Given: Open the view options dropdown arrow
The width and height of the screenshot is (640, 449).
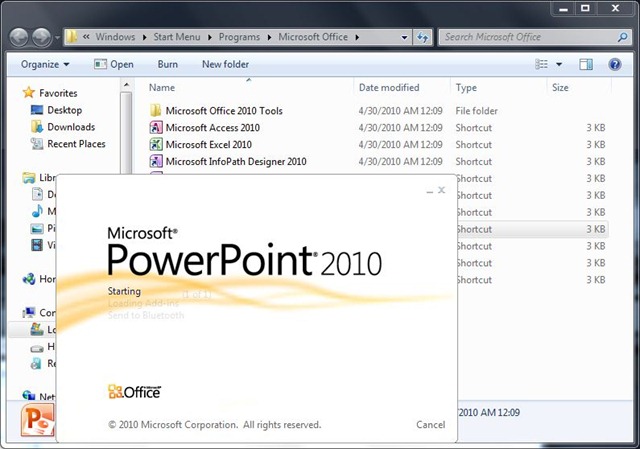Looking at the screenshot, I should 559,64.
